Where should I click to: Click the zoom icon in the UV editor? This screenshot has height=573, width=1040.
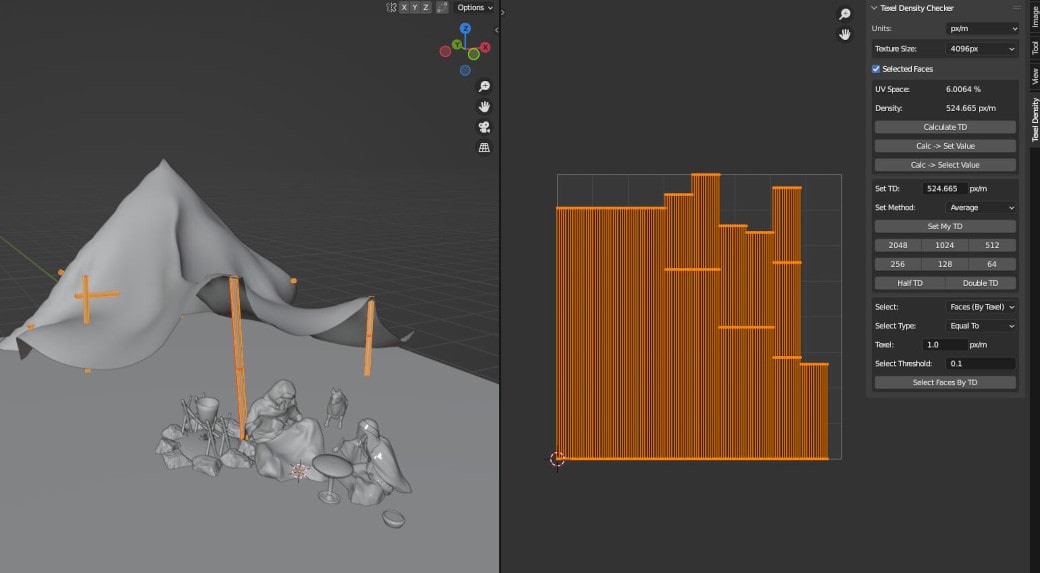[x=845, y=14]
